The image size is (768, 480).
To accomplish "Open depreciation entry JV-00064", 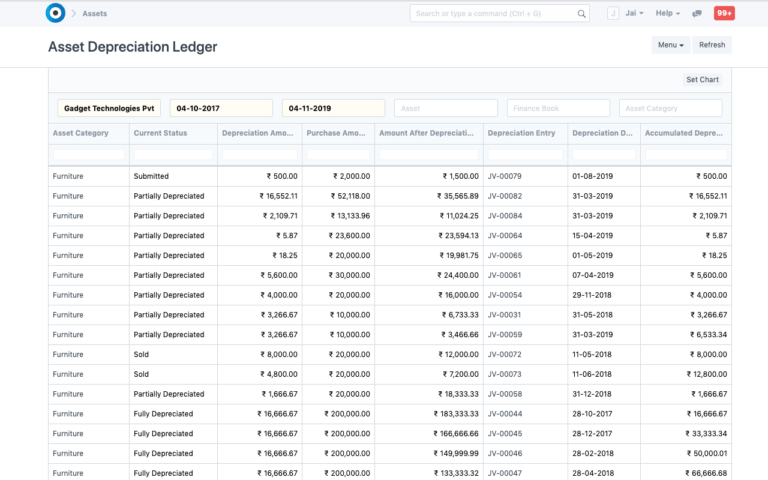I will [504, 236].
